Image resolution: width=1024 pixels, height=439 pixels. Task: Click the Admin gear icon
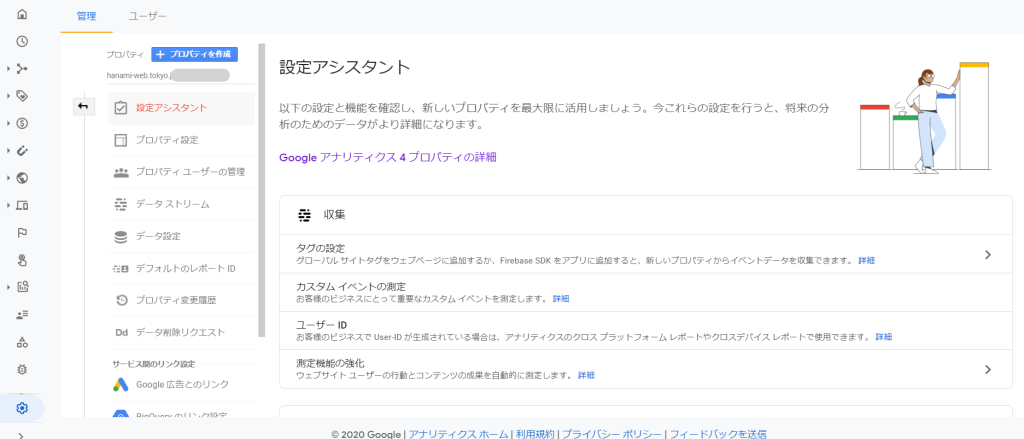[x=22, y=408]
